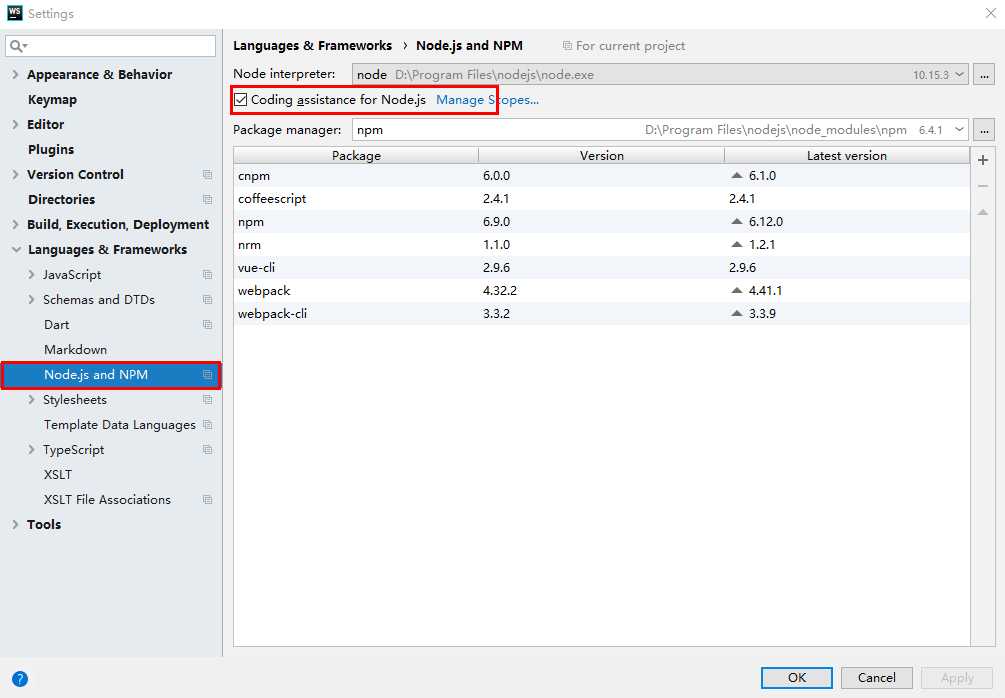Click project-level icon next to Directories
The image size is (1005, 698).
click(207, 199)
